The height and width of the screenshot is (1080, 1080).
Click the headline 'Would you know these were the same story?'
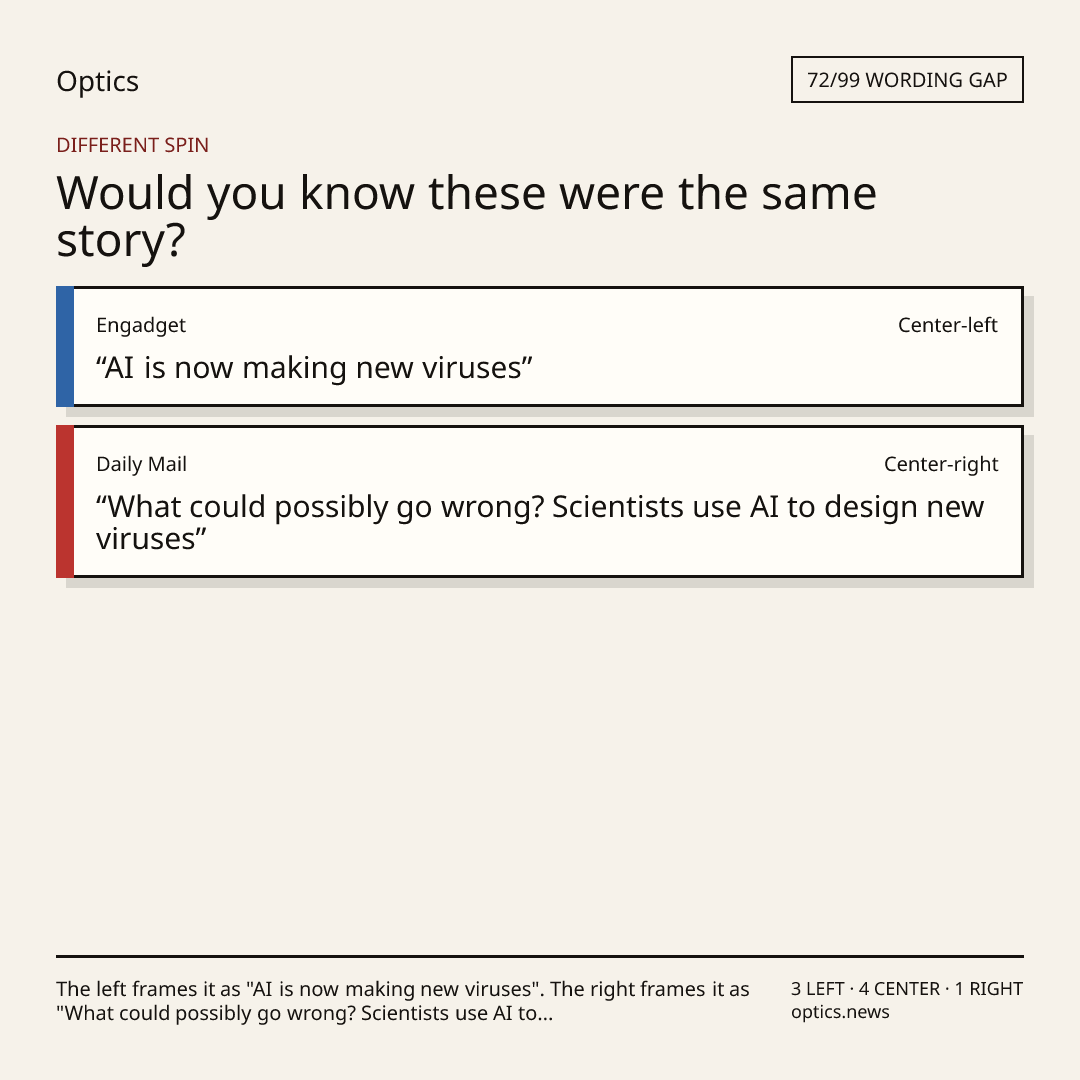(466, 216)
